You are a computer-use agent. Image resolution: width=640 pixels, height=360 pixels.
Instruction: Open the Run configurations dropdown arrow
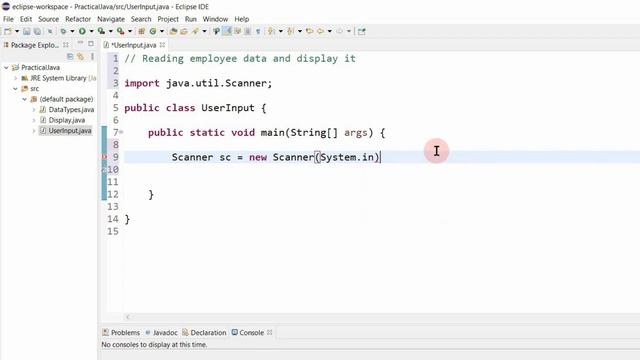tap(91, 31)
